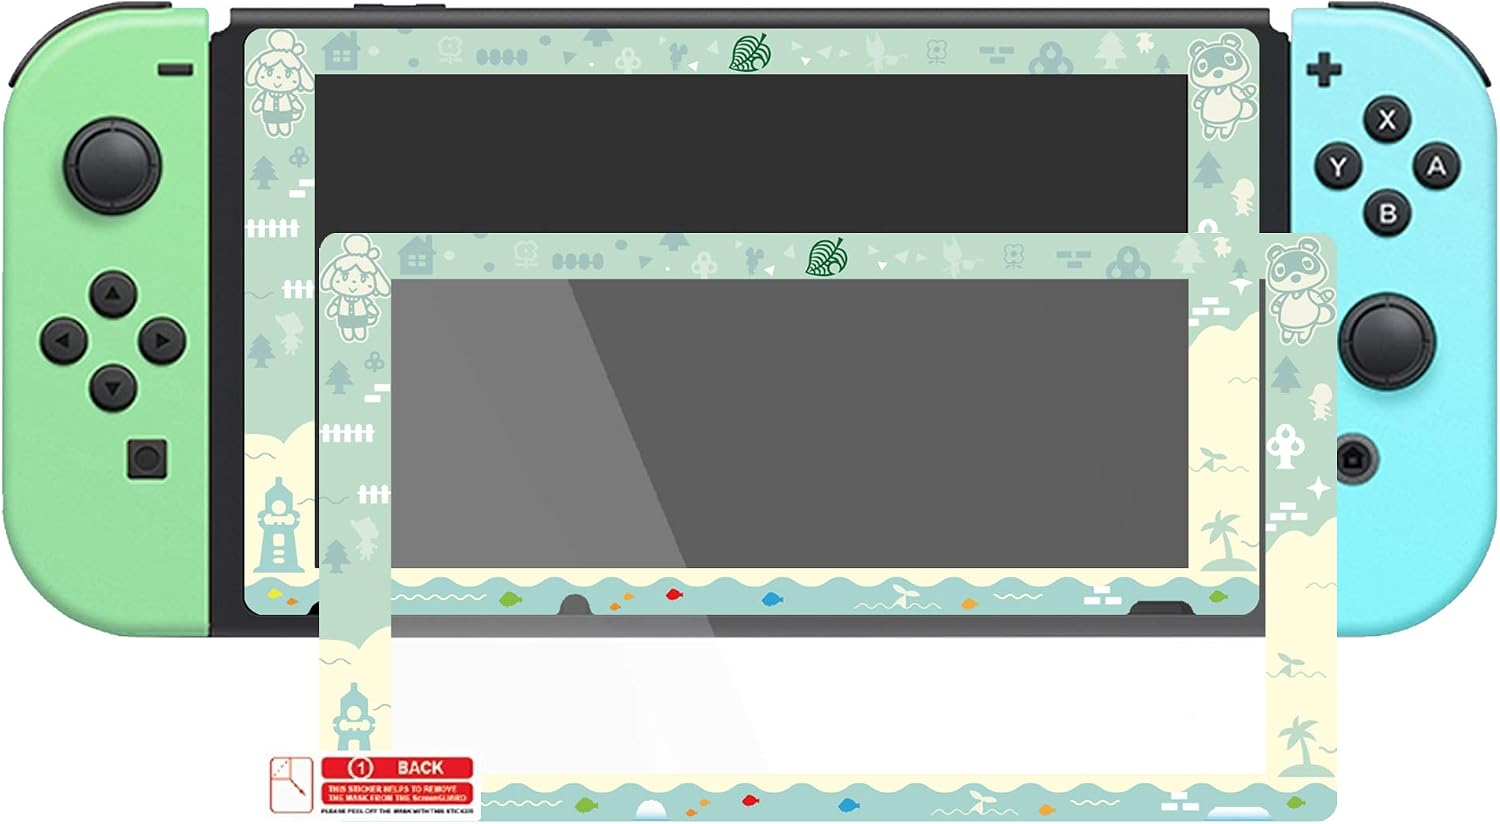The image size is (1500, 824).
Task: Click the minus button on the green Joy-Con
Action: (176, 69)
